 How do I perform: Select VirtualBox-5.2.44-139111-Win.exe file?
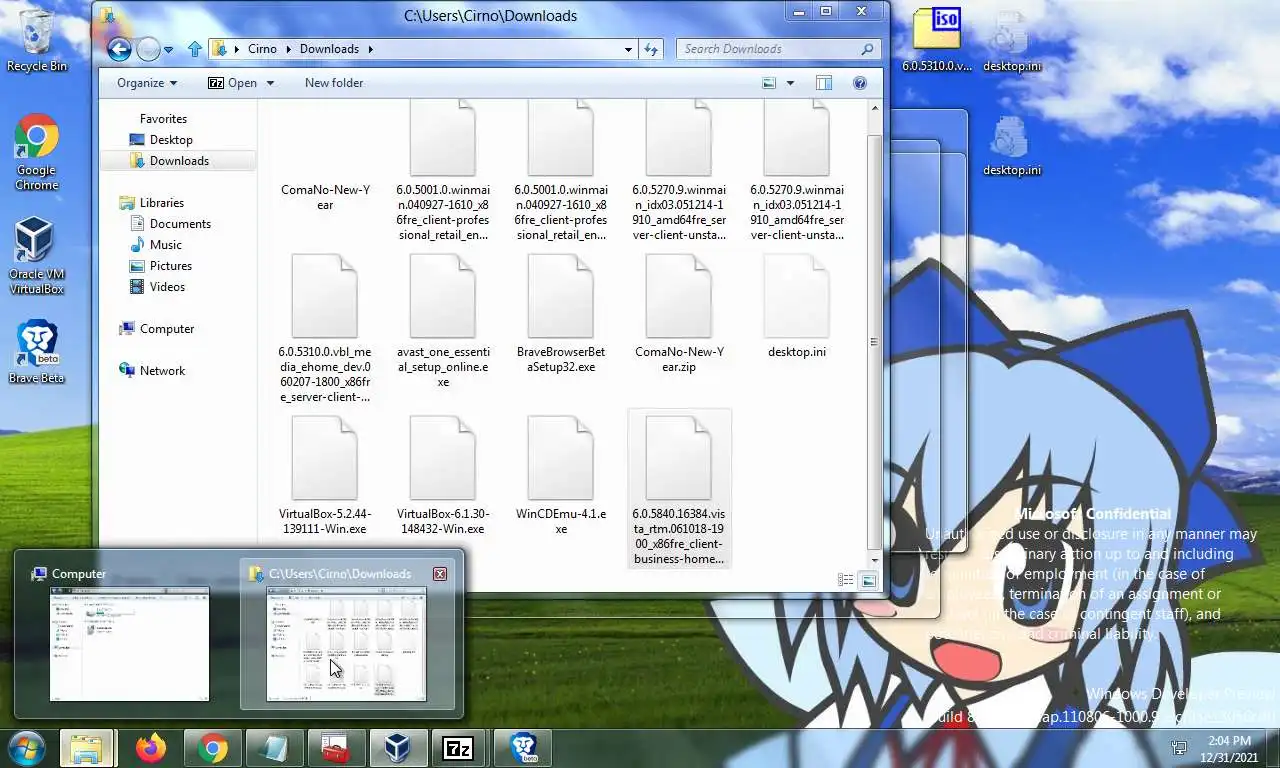coord(325,477)
